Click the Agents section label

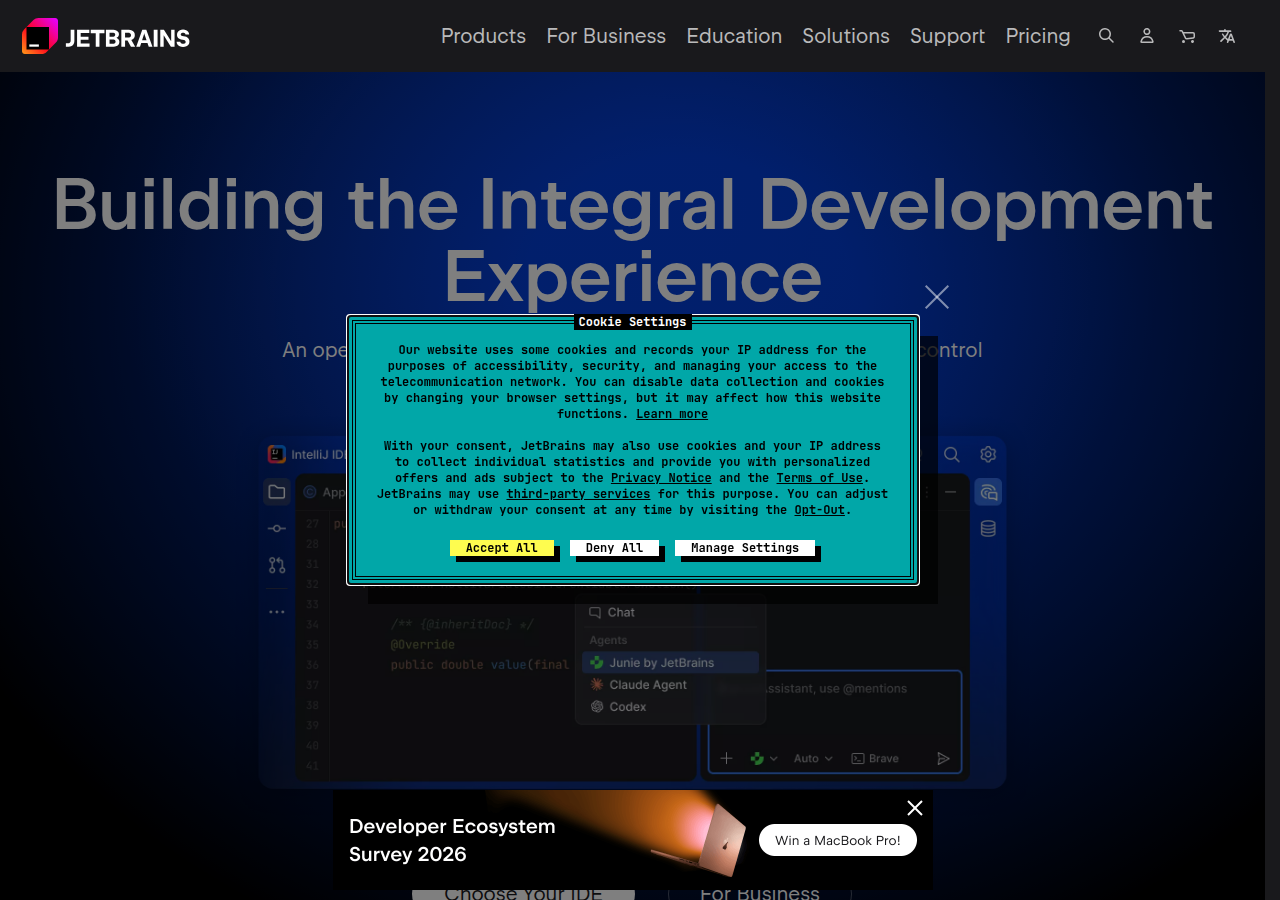(x=609, y=640)
